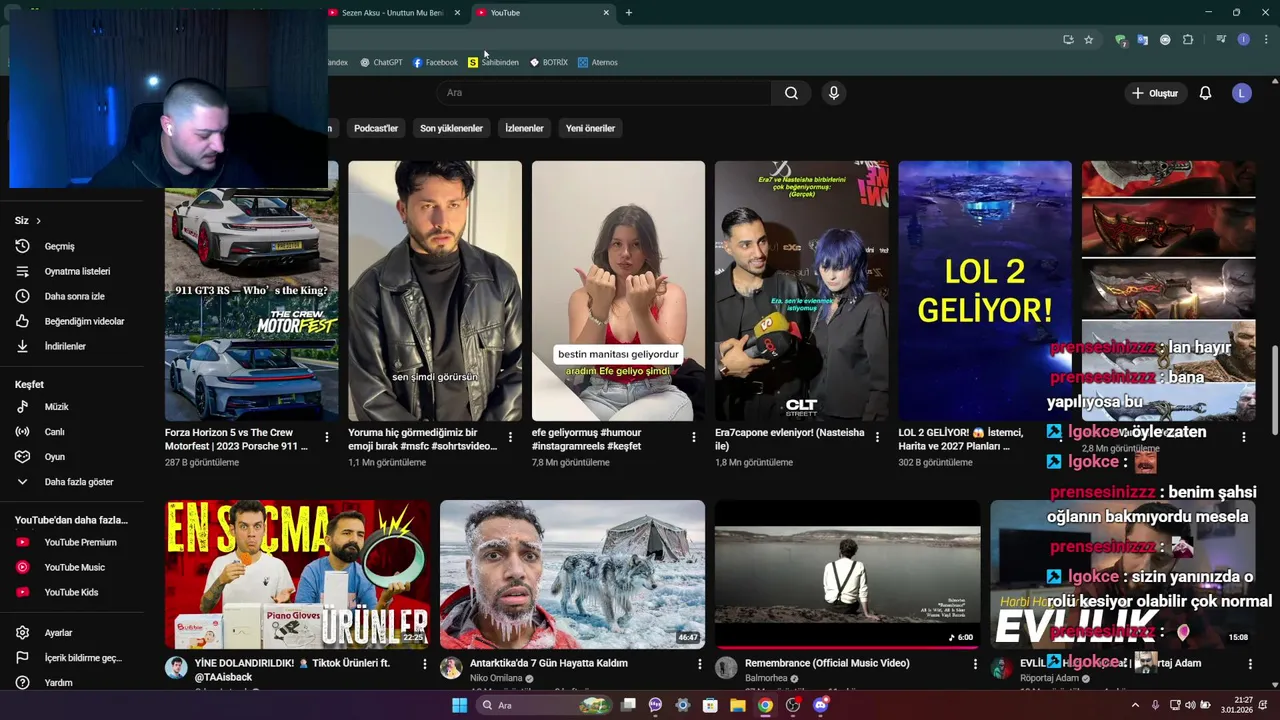The height and width of the screenshot is (720, 1280).
Task: Expand the Siz section chevron
Action: point(38,220)
